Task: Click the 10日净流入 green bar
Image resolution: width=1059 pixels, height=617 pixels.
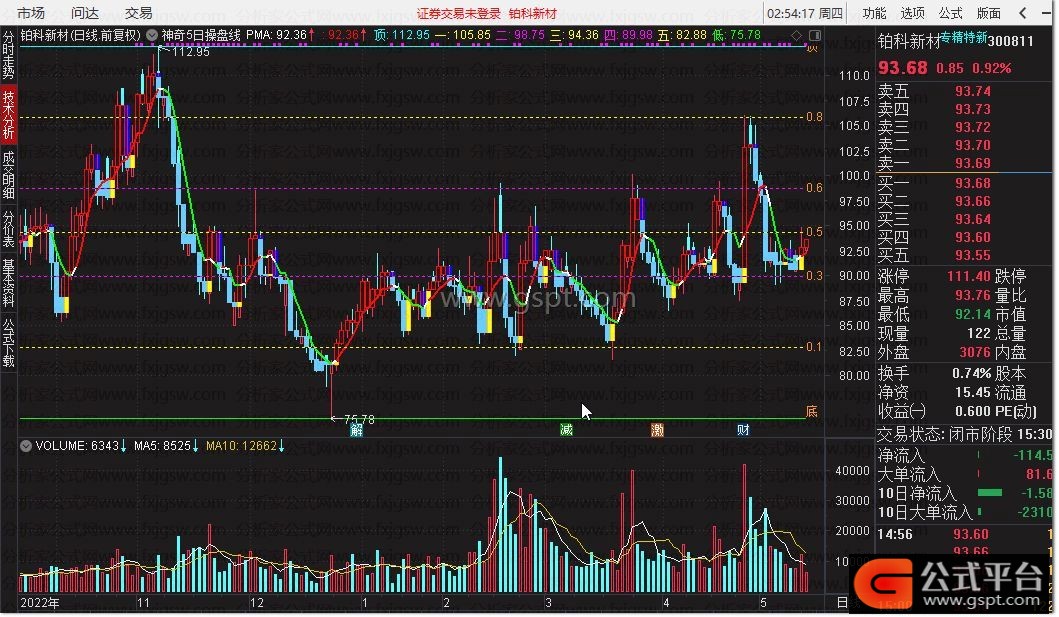Action: (989, 493)
